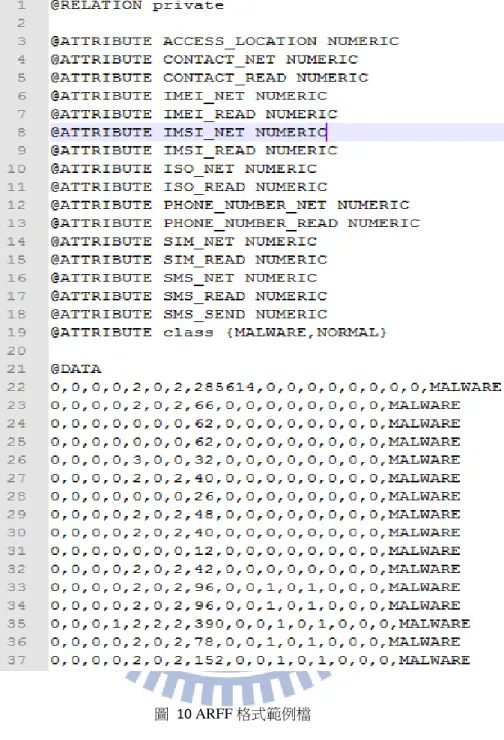
Task: Click the SMS_SEND attribute line
Action: (189, 314)
